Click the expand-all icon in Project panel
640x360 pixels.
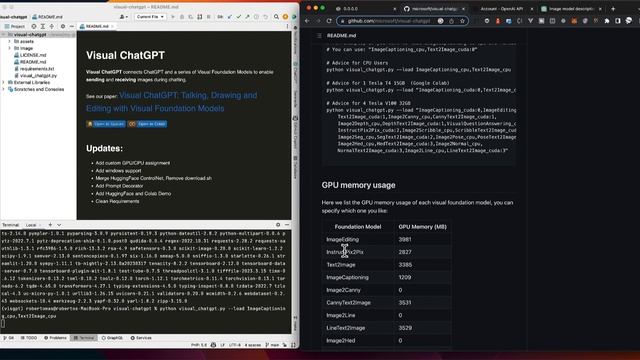click(x=43, y=26)
